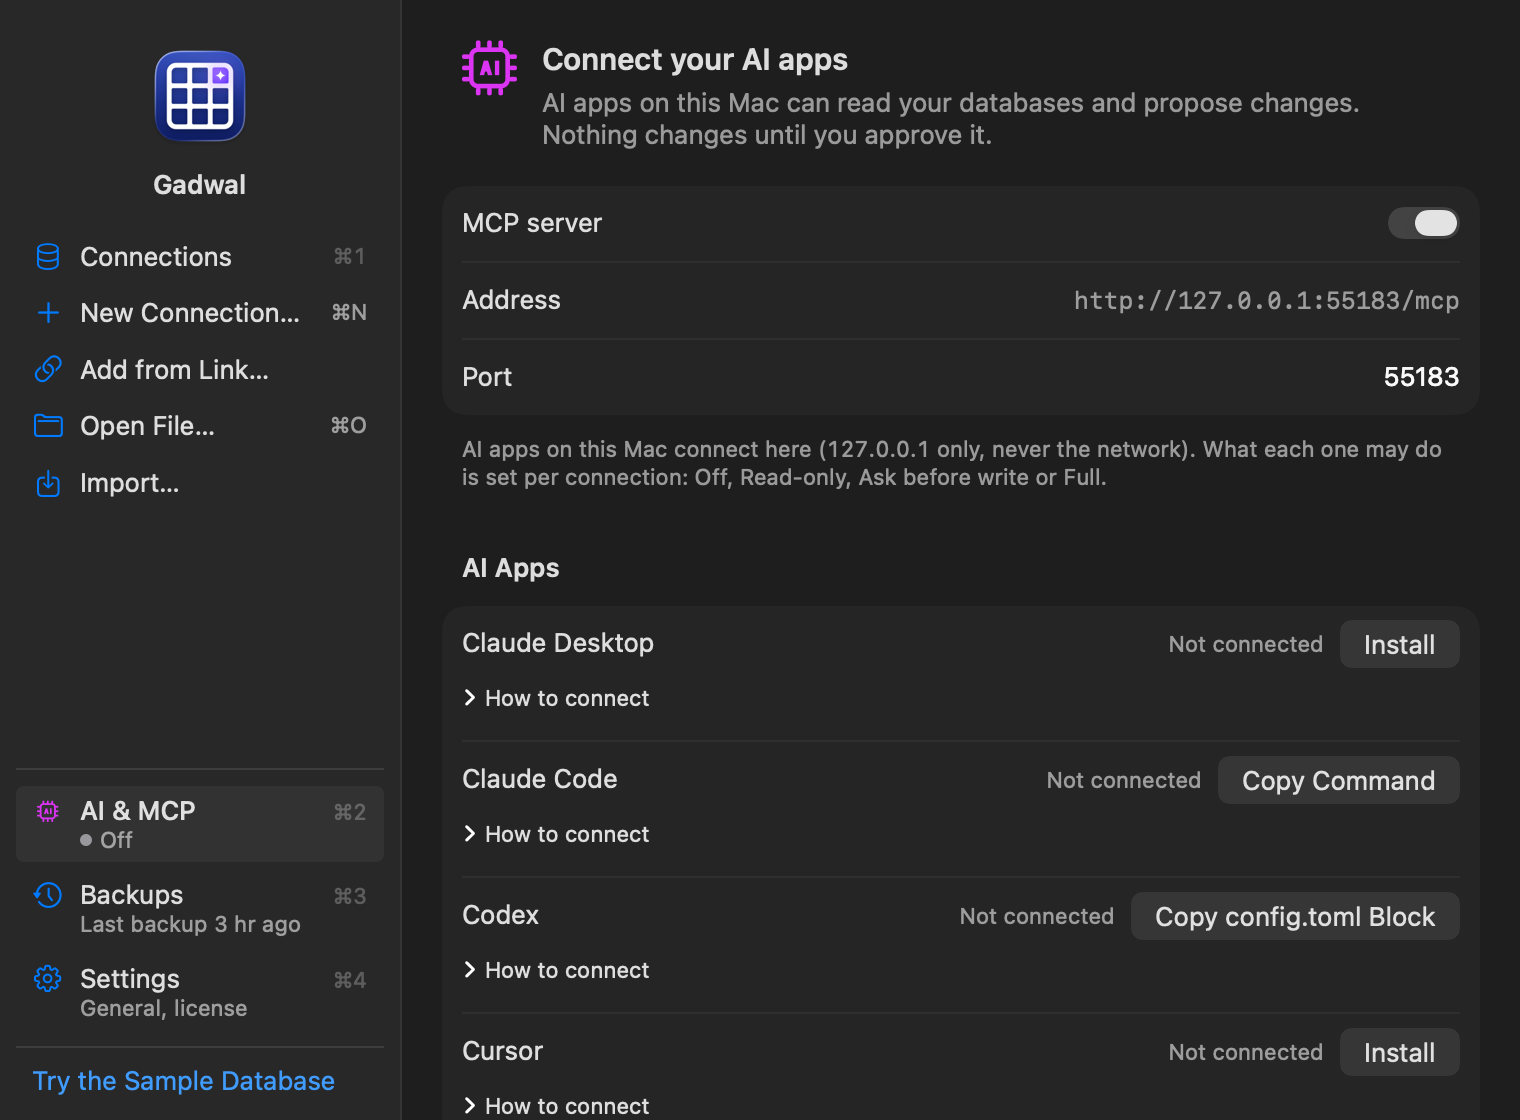Click the Connections database cylinder icon
1520x1120 pixels.
pos(48,257)
